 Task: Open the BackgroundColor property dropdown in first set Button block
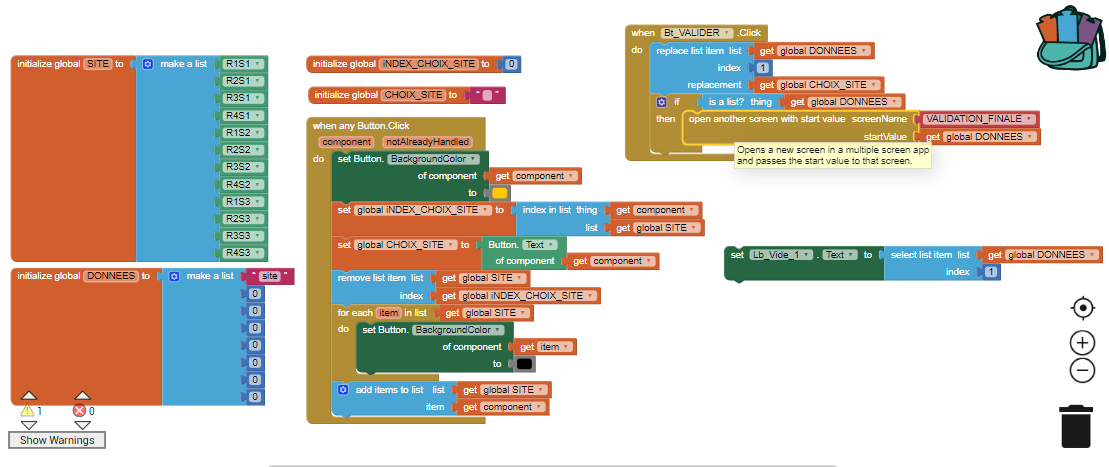tap(473, 159)
